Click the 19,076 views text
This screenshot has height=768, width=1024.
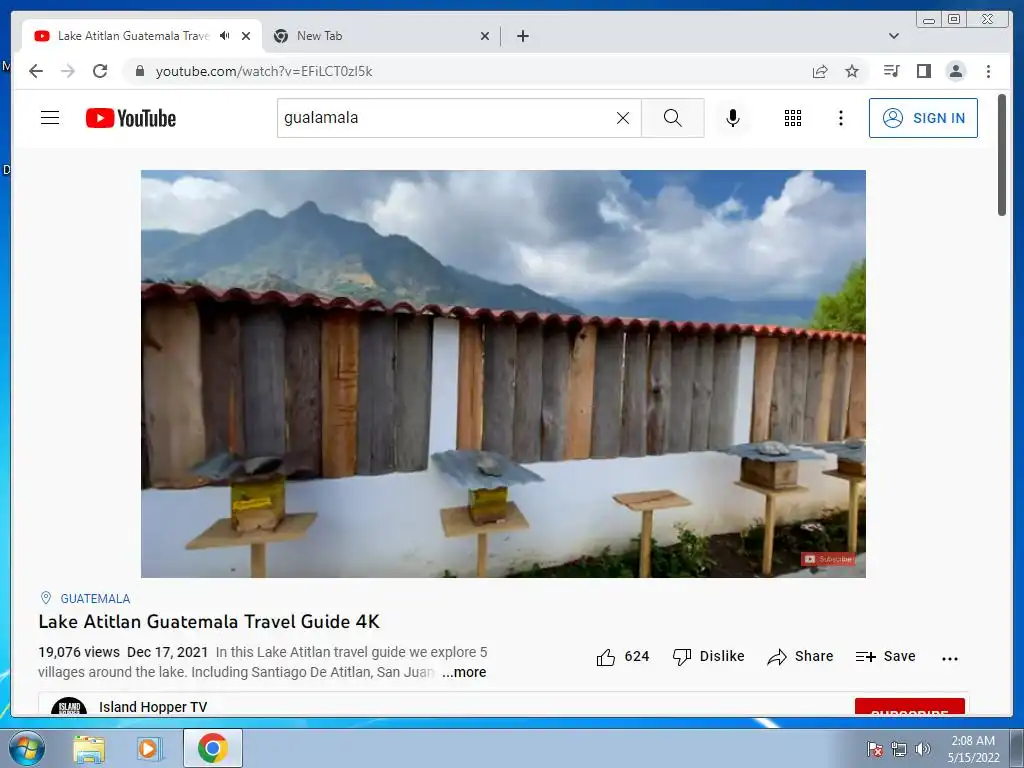79,652
